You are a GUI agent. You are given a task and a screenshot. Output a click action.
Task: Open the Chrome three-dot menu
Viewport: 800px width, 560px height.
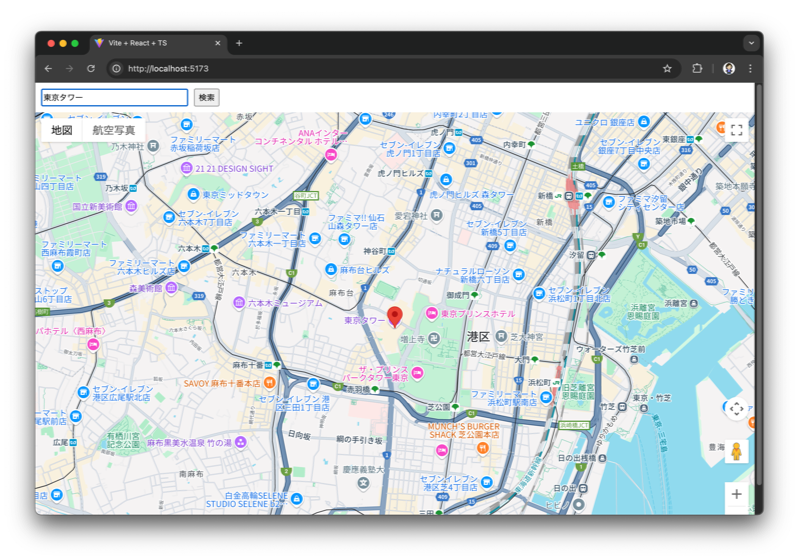click(750, 68)
